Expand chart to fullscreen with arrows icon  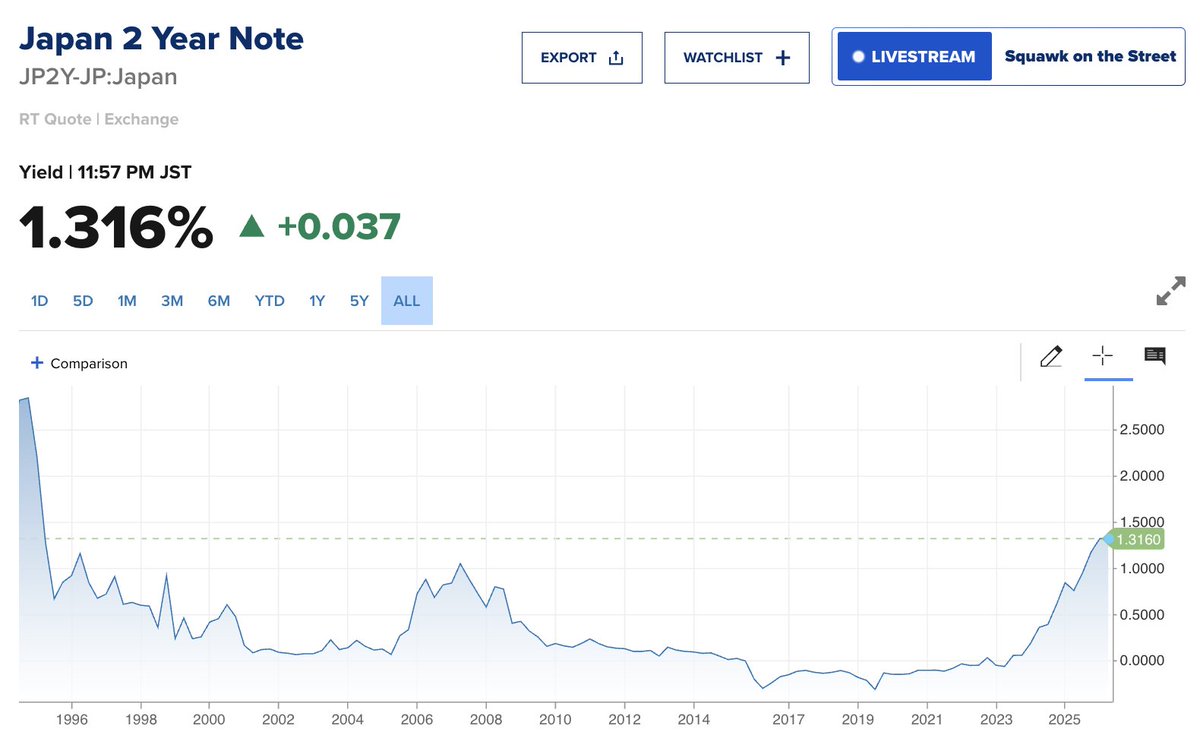click(x=1170, y=291)
